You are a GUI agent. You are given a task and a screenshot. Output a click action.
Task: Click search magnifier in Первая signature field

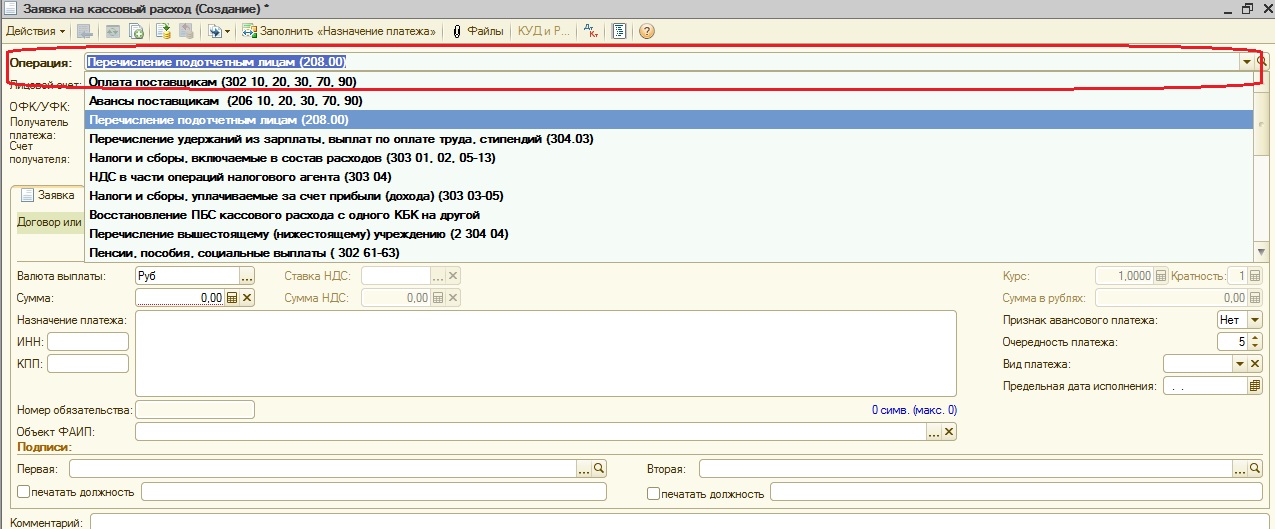[599, 468]
